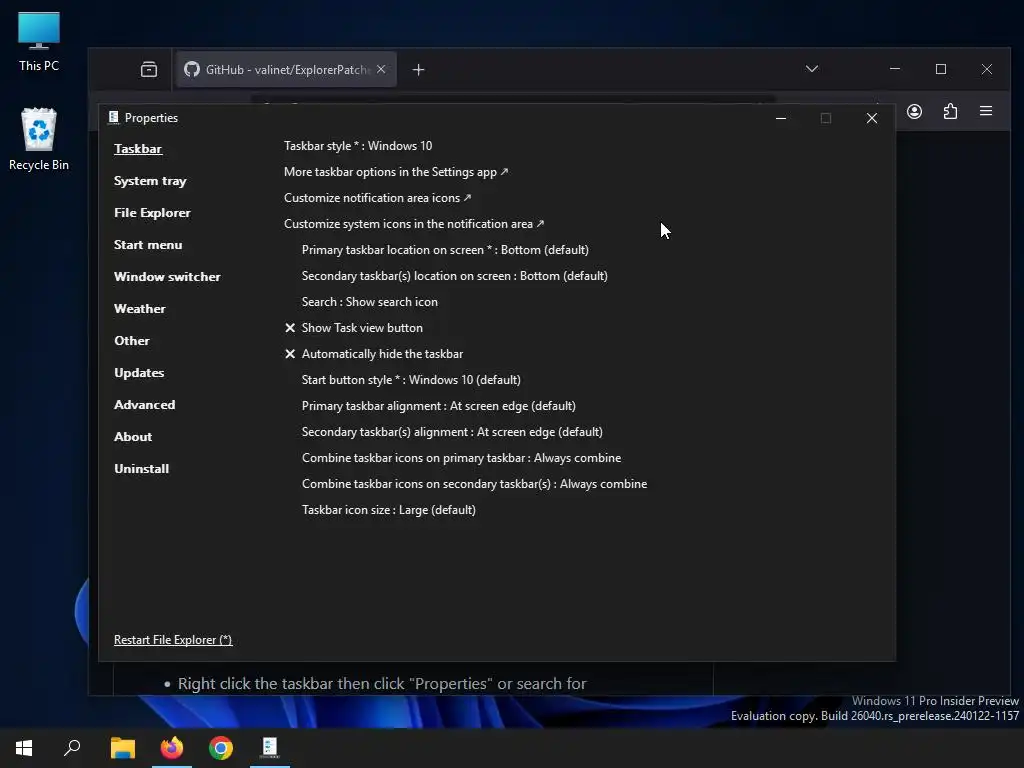Change Secondary taskbar(s) location on screen

[x=455, y=276]
